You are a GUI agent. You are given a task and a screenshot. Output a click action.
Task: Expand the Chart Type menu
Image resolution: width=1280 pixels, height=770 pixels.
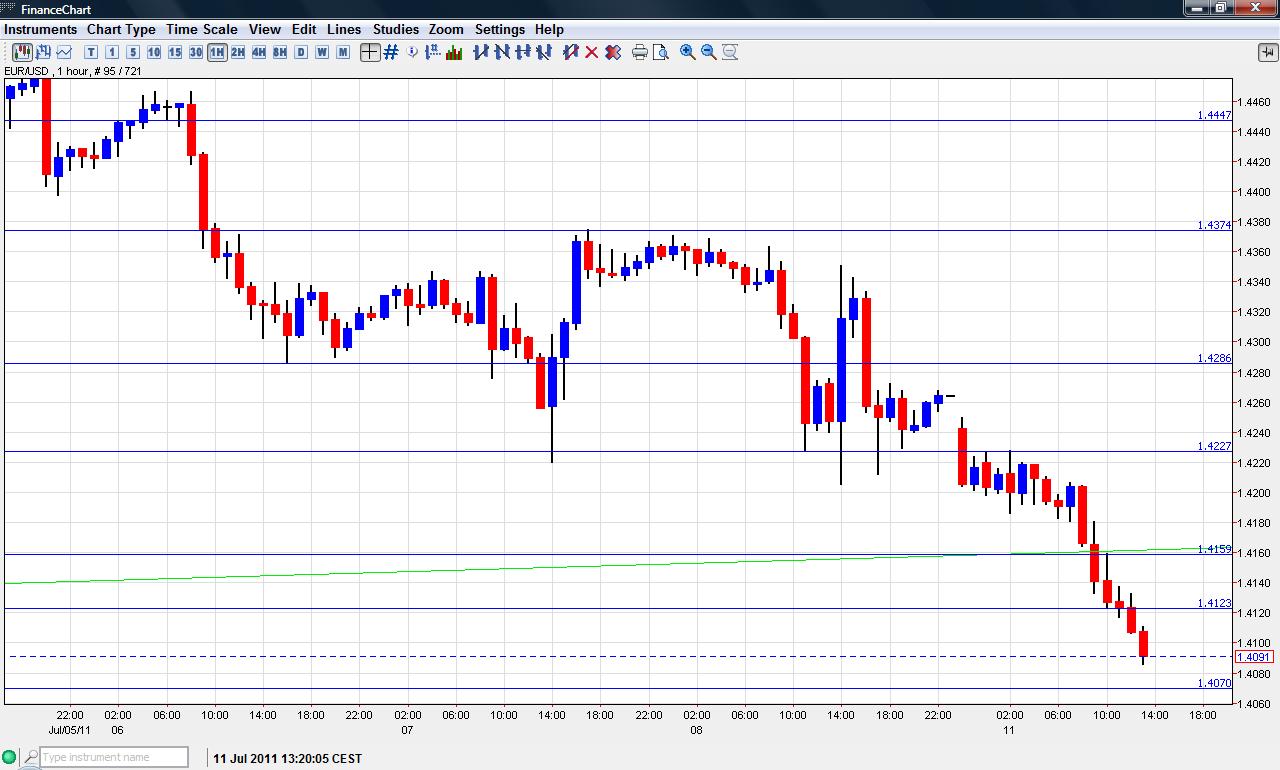coord(121,29)
